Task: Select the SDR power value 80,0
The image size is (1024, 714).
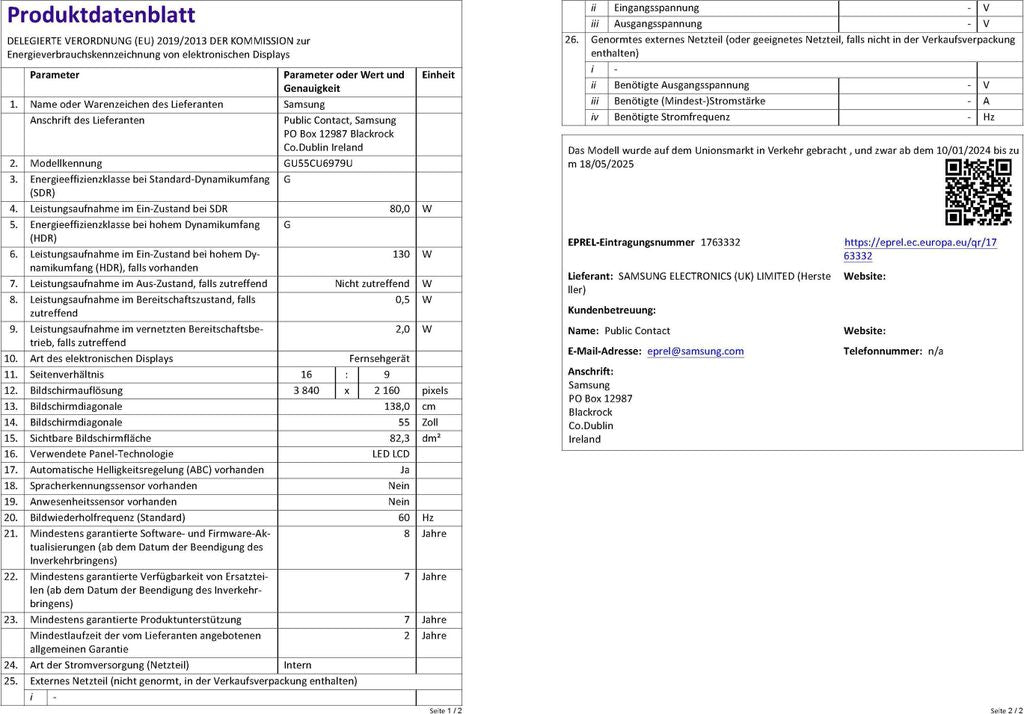Action: point(400,209)
